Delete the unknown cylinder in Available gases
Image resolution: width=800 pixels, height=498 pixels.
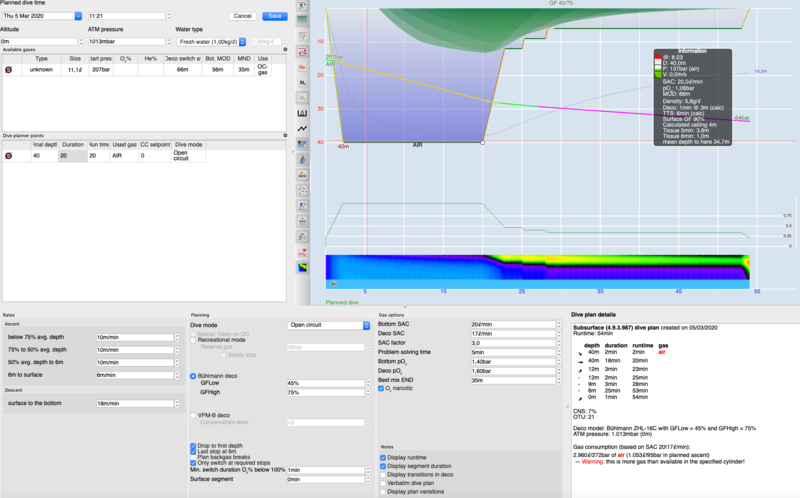coord(9,70)
